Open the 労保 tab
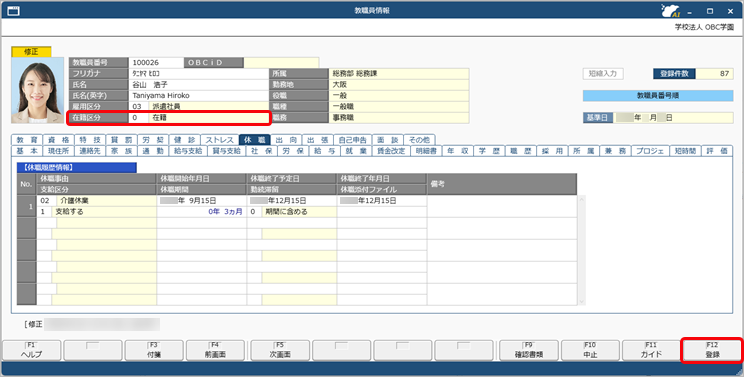Image resolution: width=744 pixels, height=377 pixels. [x=293, y=151]
